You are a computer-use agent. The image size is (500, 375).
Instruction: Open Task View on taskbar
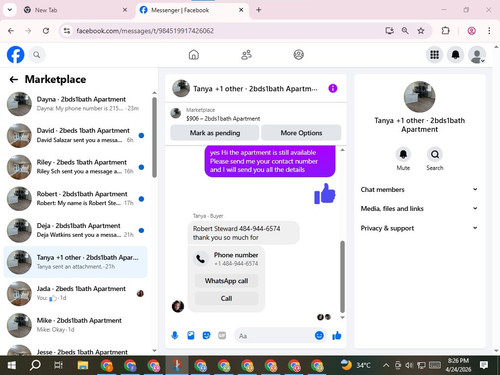coord(59,365)
